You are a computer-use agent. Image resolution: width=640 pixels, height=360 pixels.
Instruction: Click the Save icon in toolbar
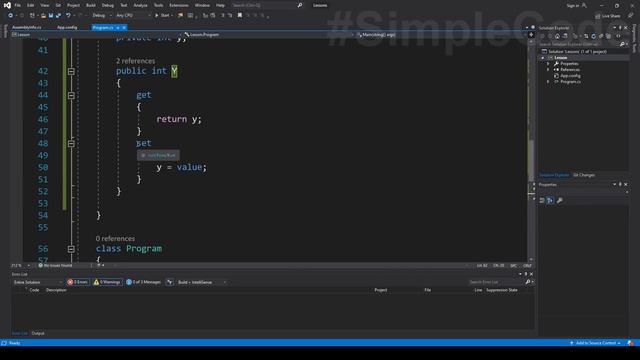tap(51, 16)
